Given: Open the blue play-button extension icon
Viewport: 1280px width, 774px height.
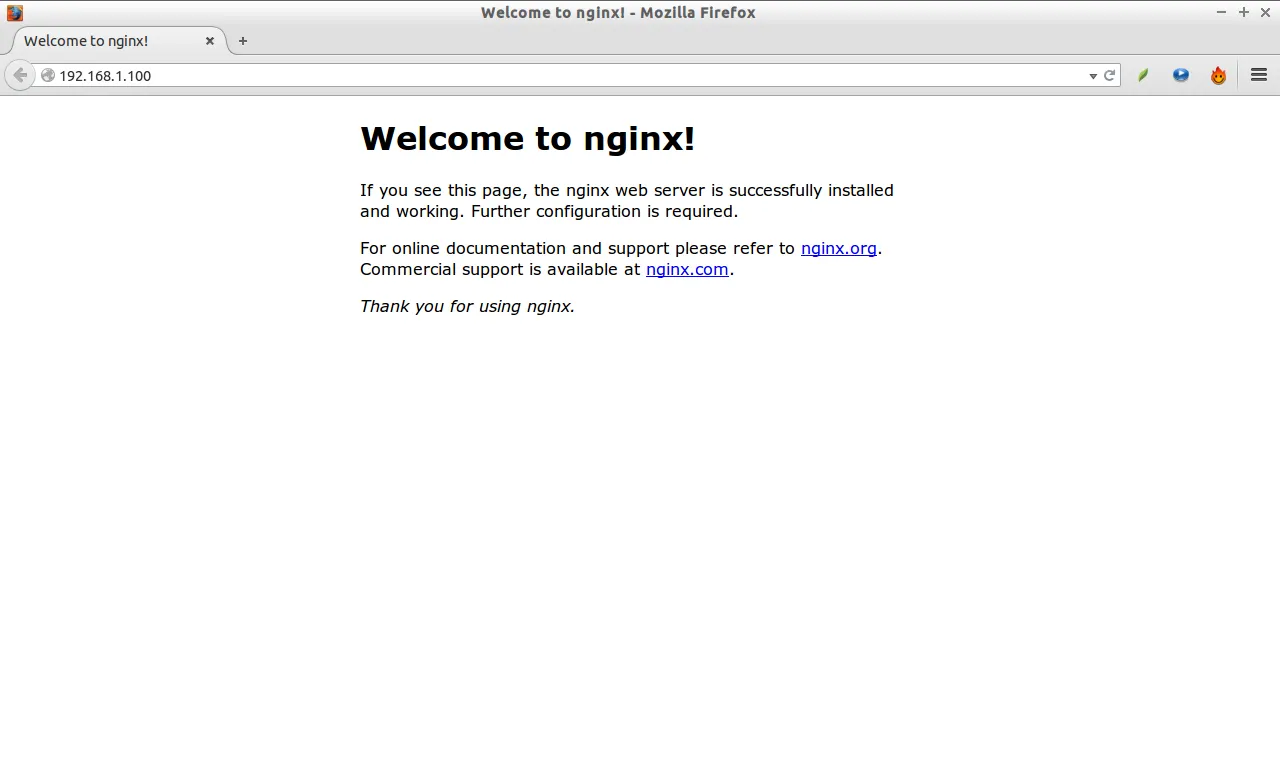Looking at the screenshot, I should [x=1181, y=75].
